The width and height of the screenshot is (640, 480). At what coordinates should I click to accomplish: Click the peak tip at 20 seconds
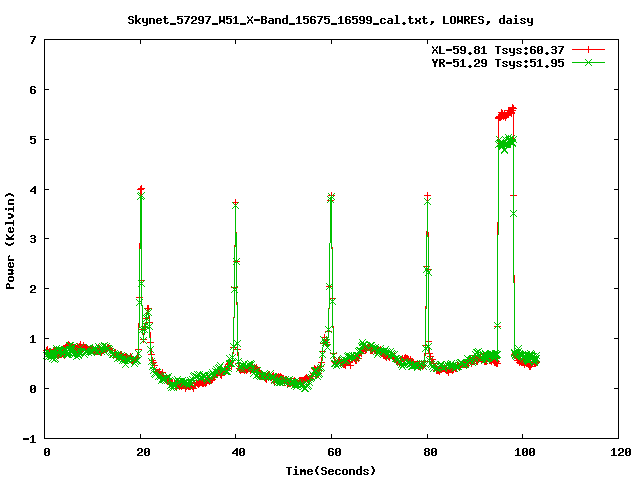coord(141,189)
